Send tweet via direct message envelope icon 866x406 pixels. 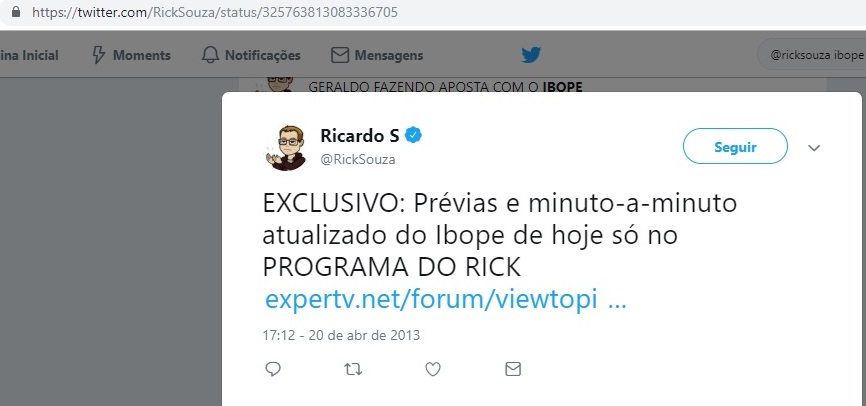coord(513,369)
